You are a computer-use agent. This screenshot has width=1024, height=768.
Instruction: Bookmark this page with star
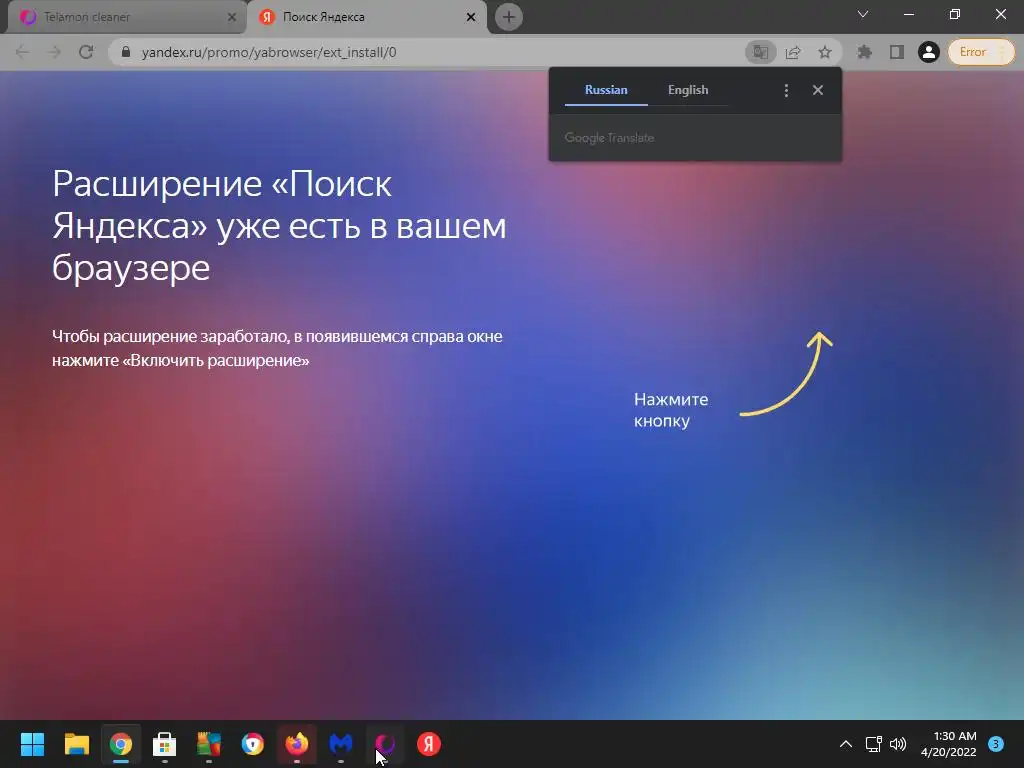825,52
